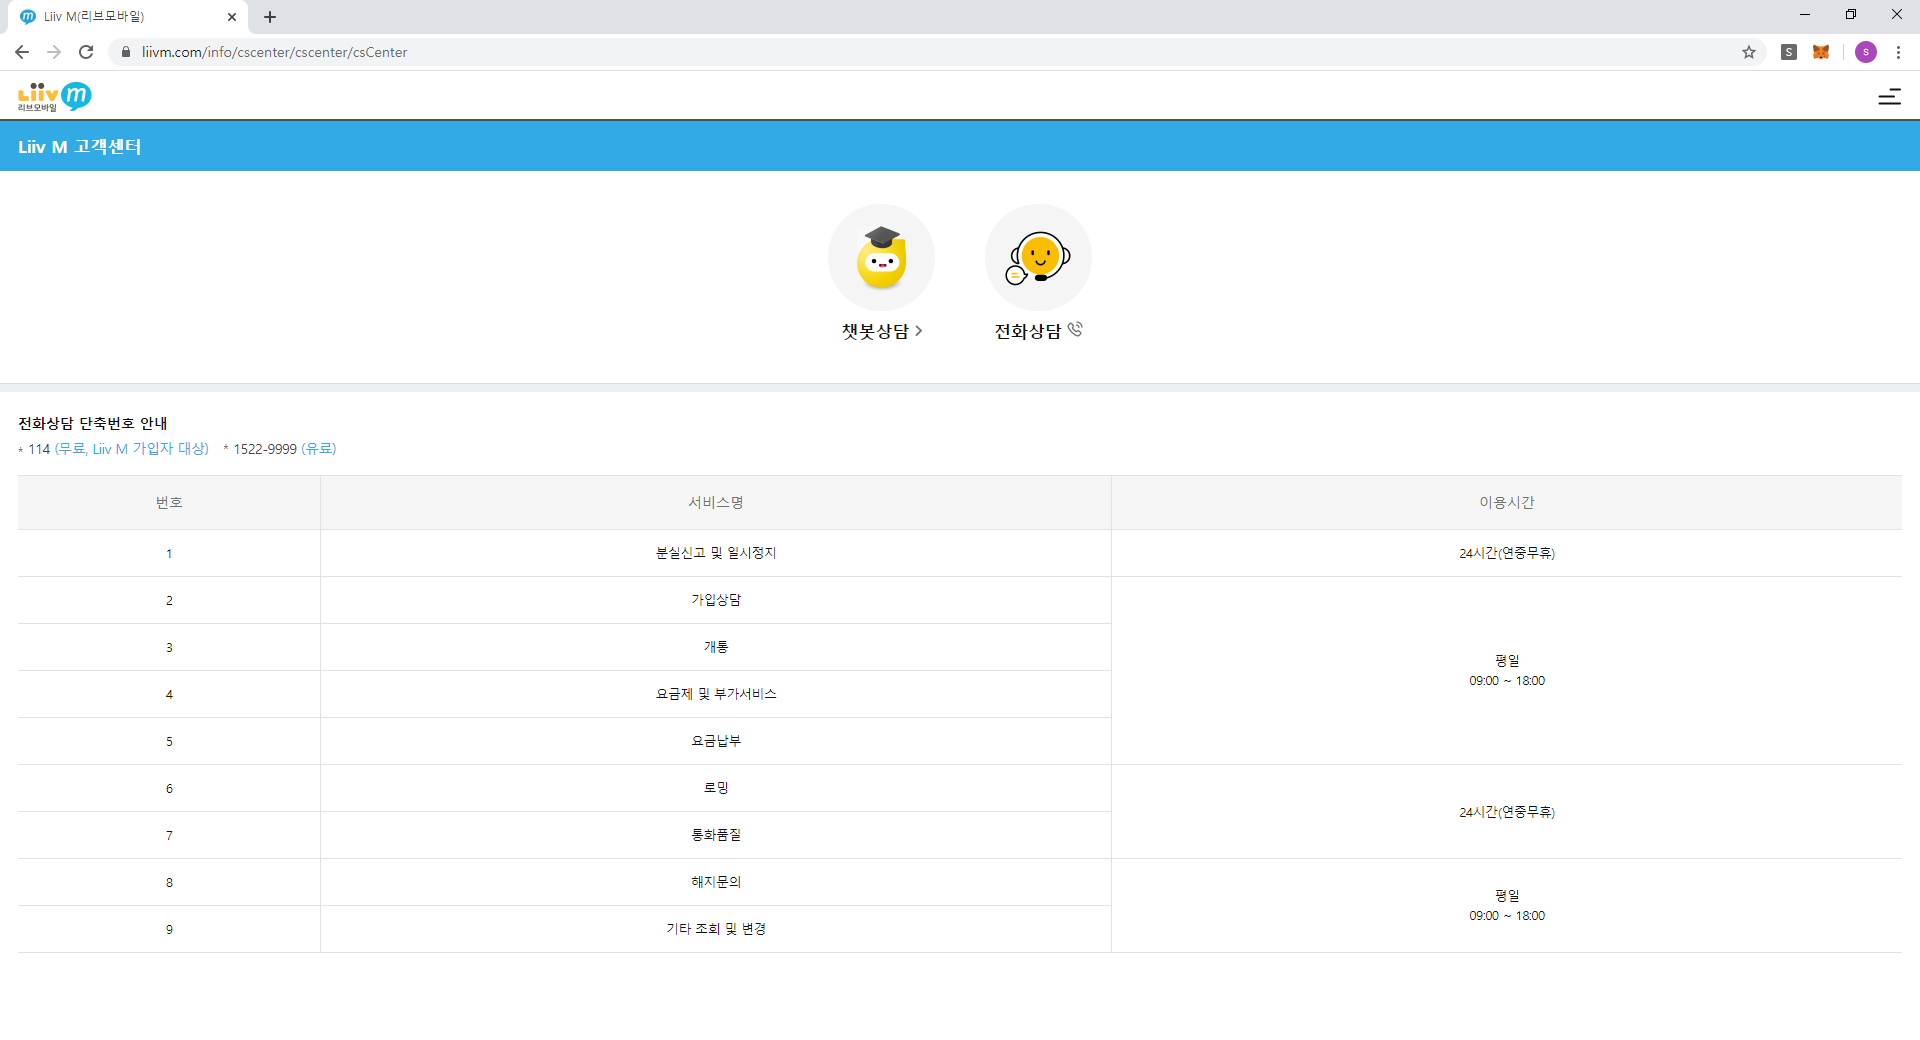The image size is (1920, 1040).
Task: Click the address bar URL
Action: (275, 52)
